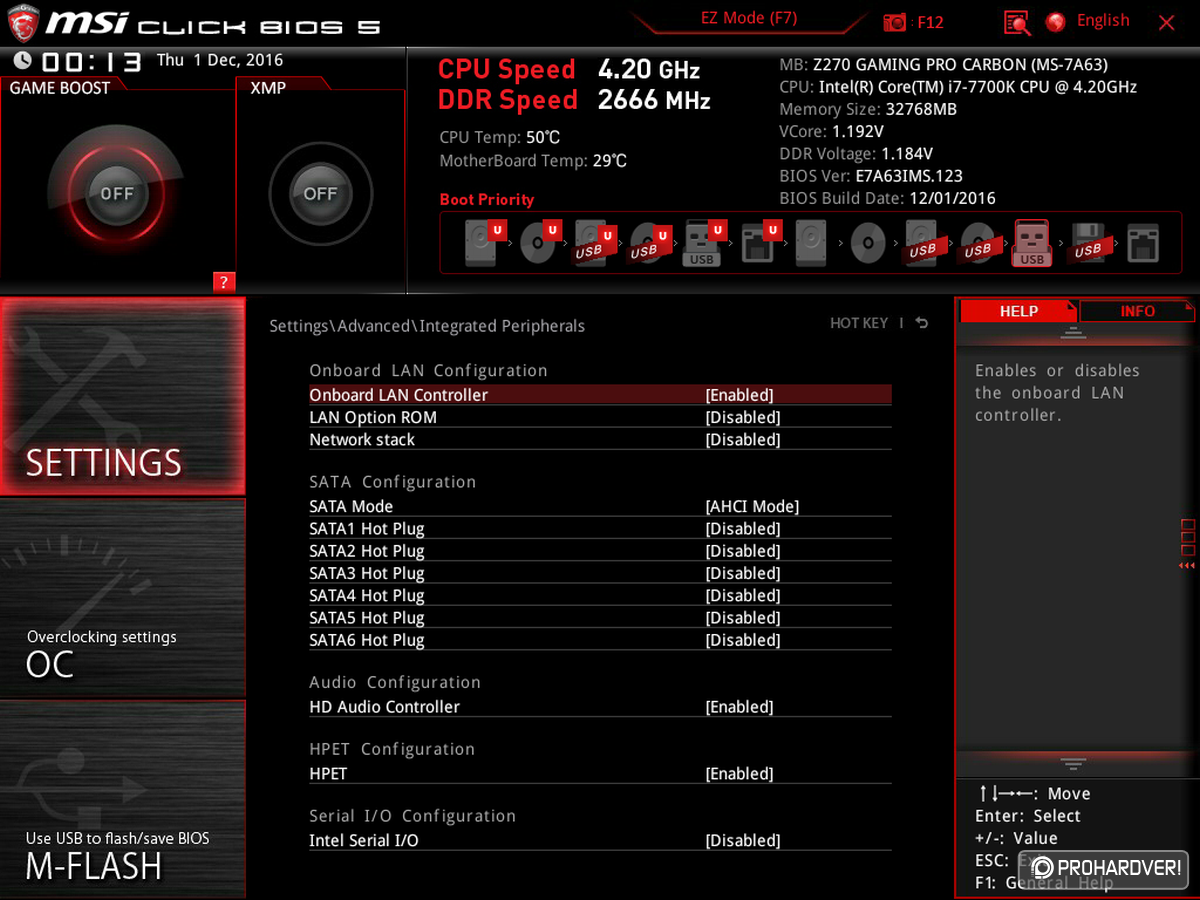Image resolution: width=1200 pixels, height=900 pixels.
Task: Open the HOT KEY list
Action: pos(859,323)
